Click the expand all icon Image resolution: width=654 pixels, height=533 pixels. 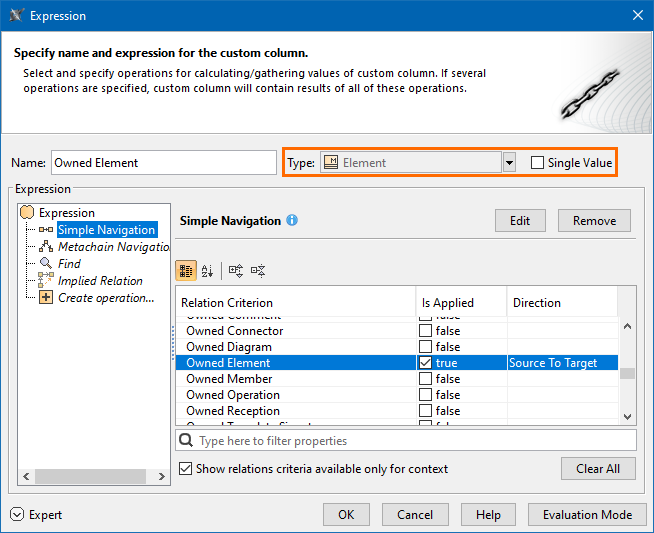236,270
